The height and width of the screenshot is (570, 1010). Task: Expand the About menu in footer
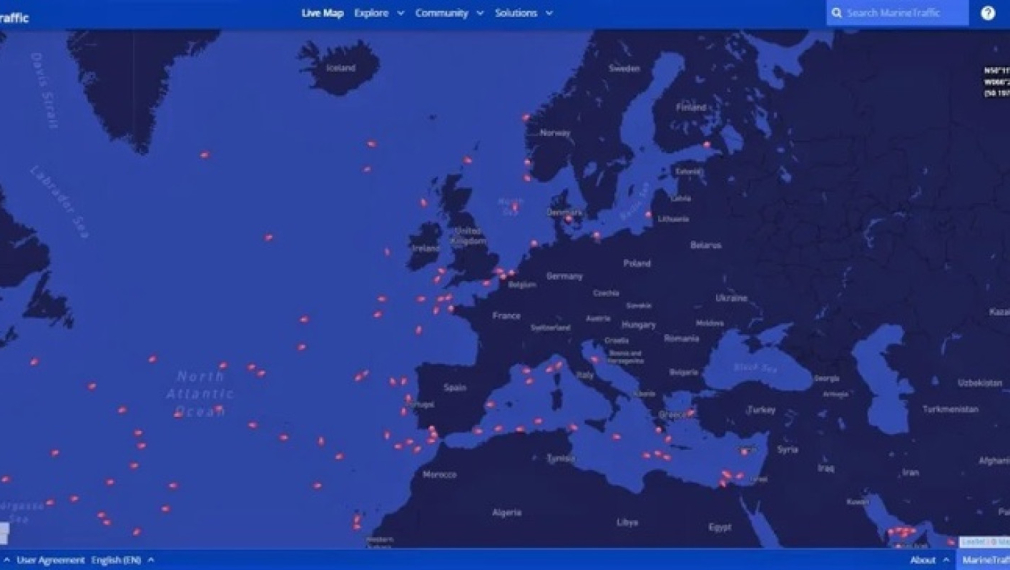928,560
